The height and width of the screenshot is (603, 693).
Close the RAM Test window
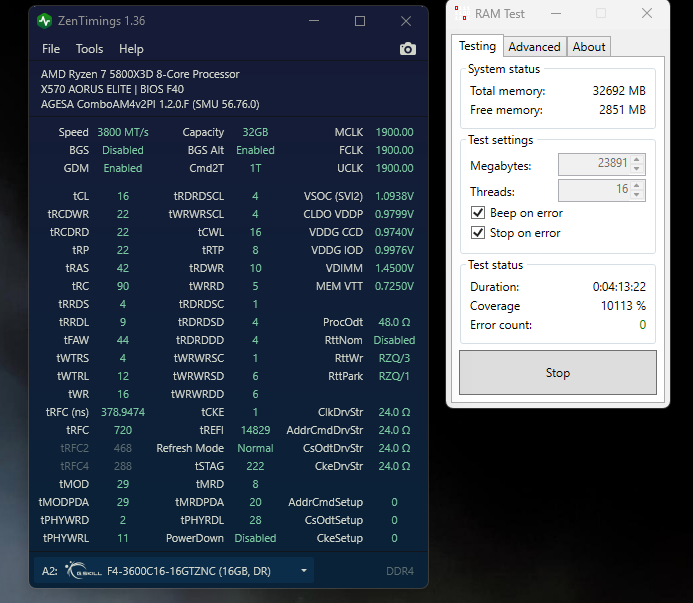click(647, 13)
